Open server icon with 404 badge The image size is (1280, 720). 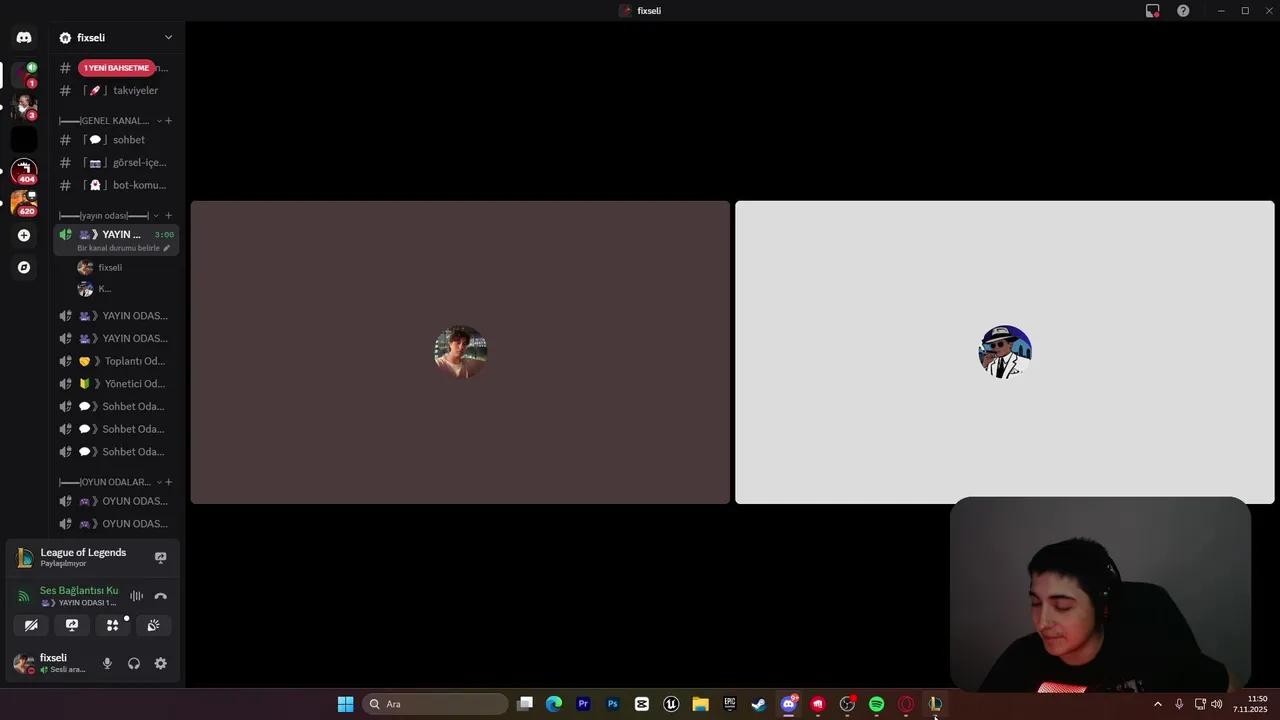point(24,171)
